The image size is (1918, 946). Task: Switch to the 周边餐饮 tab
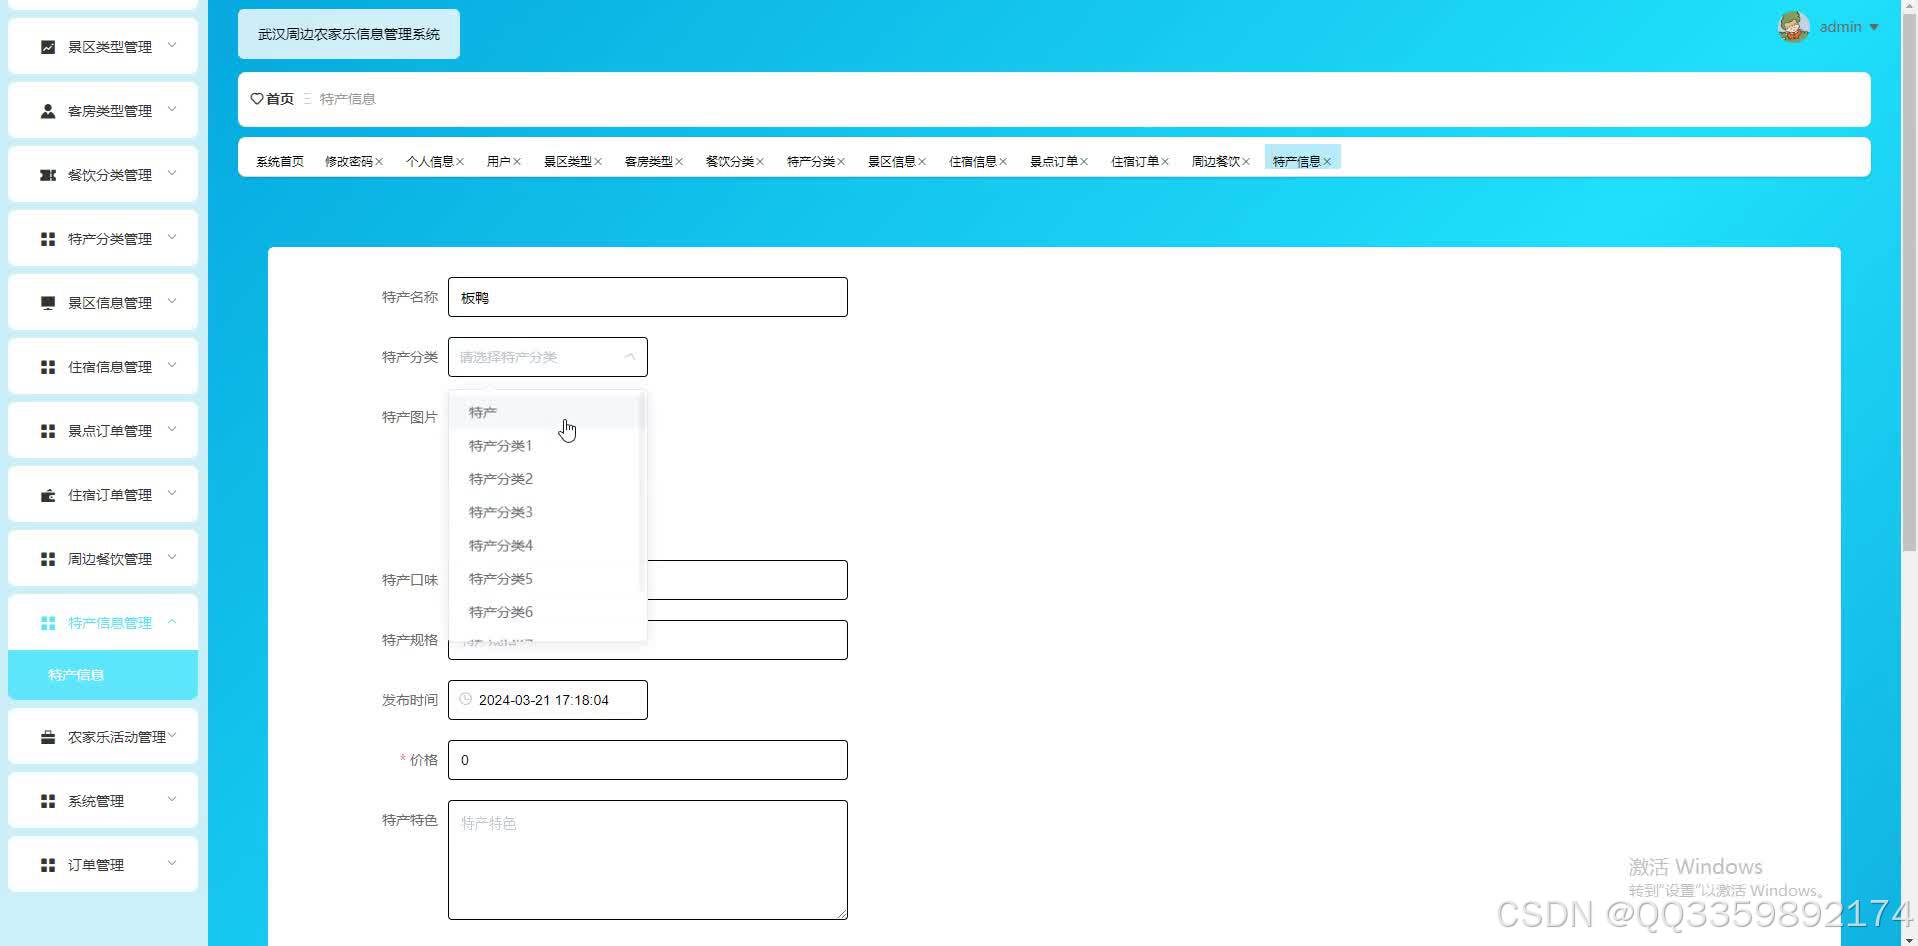pyautogui.click(x=1216, y=162)
